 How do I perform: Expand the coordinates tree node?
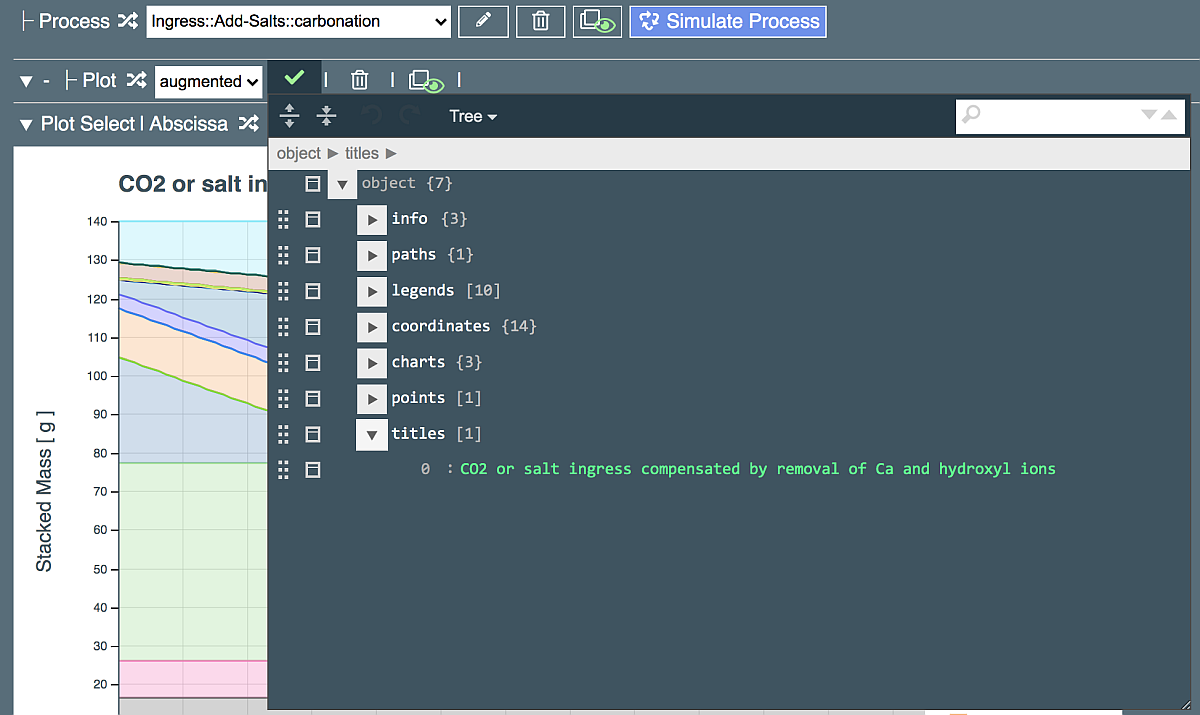(371, 327)
